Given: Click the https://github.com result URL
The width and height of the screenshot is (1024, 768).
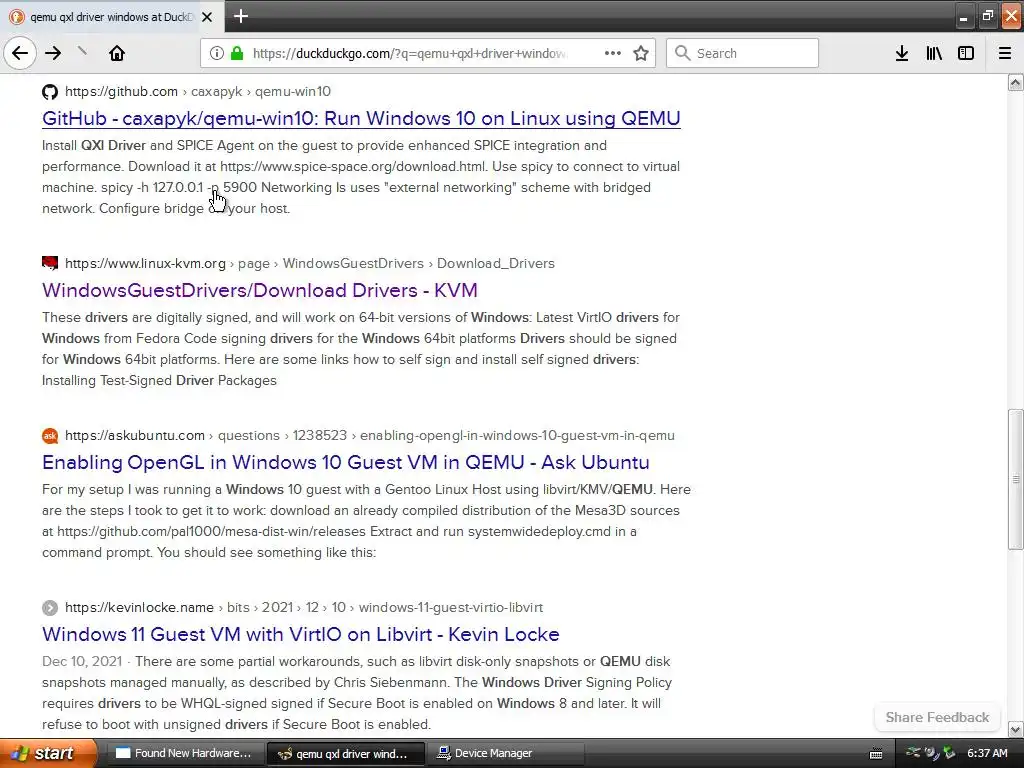Looking at the screenshot, I should click(121, 91).
